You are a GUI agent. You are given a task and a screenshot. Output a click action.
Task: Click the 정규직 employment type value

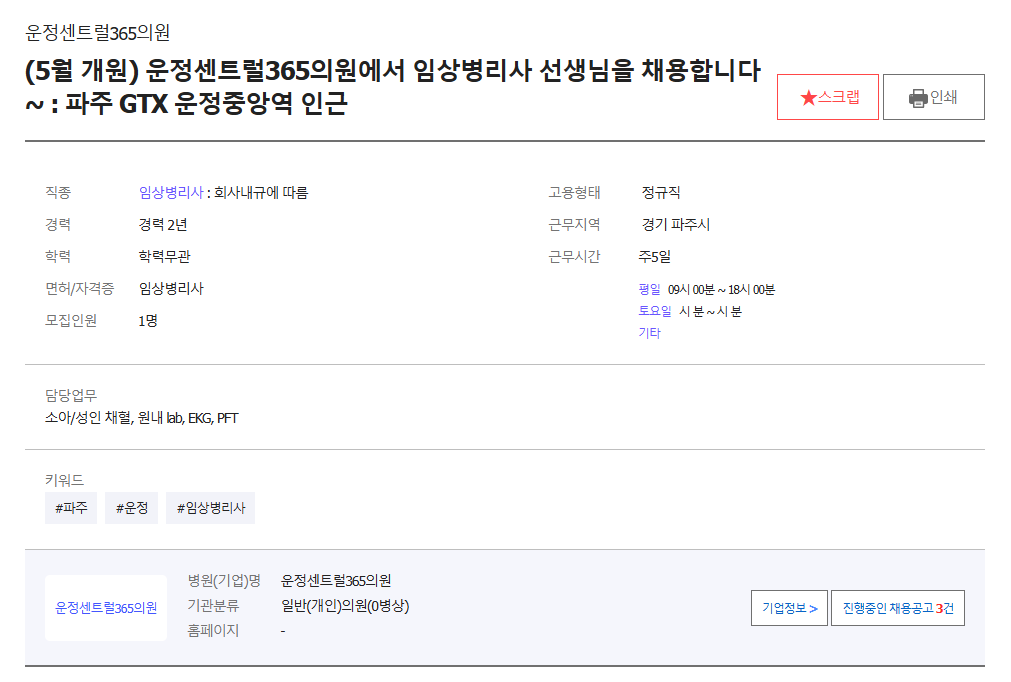pyautogui.click(x=661, y=193)
